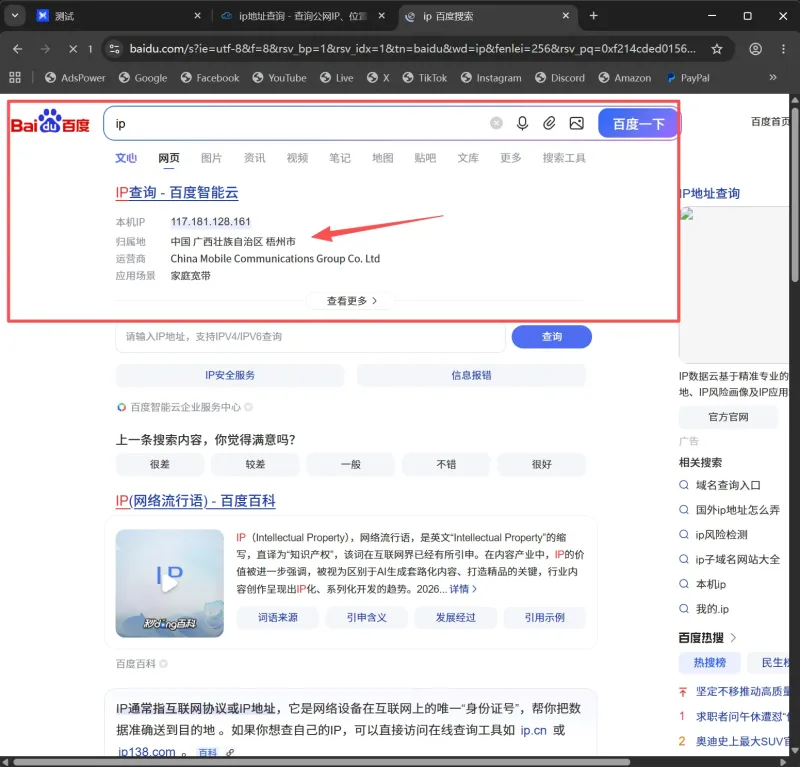Screen dimensions: 800x767
Task: Switch to the 测试 browser tab
Action: click(119, 16)
